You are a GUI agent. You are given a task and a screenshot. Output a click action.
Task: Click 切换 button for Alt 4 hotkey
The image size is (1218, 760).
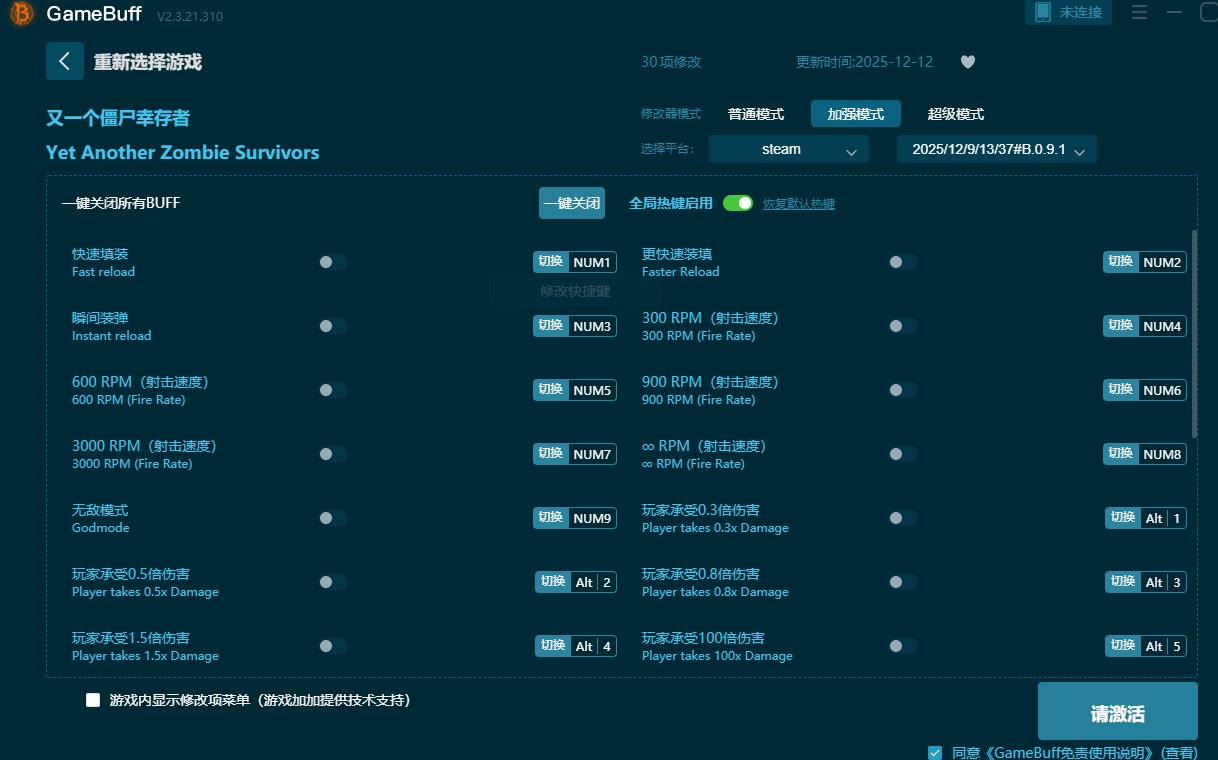click(x=553, y=646)
